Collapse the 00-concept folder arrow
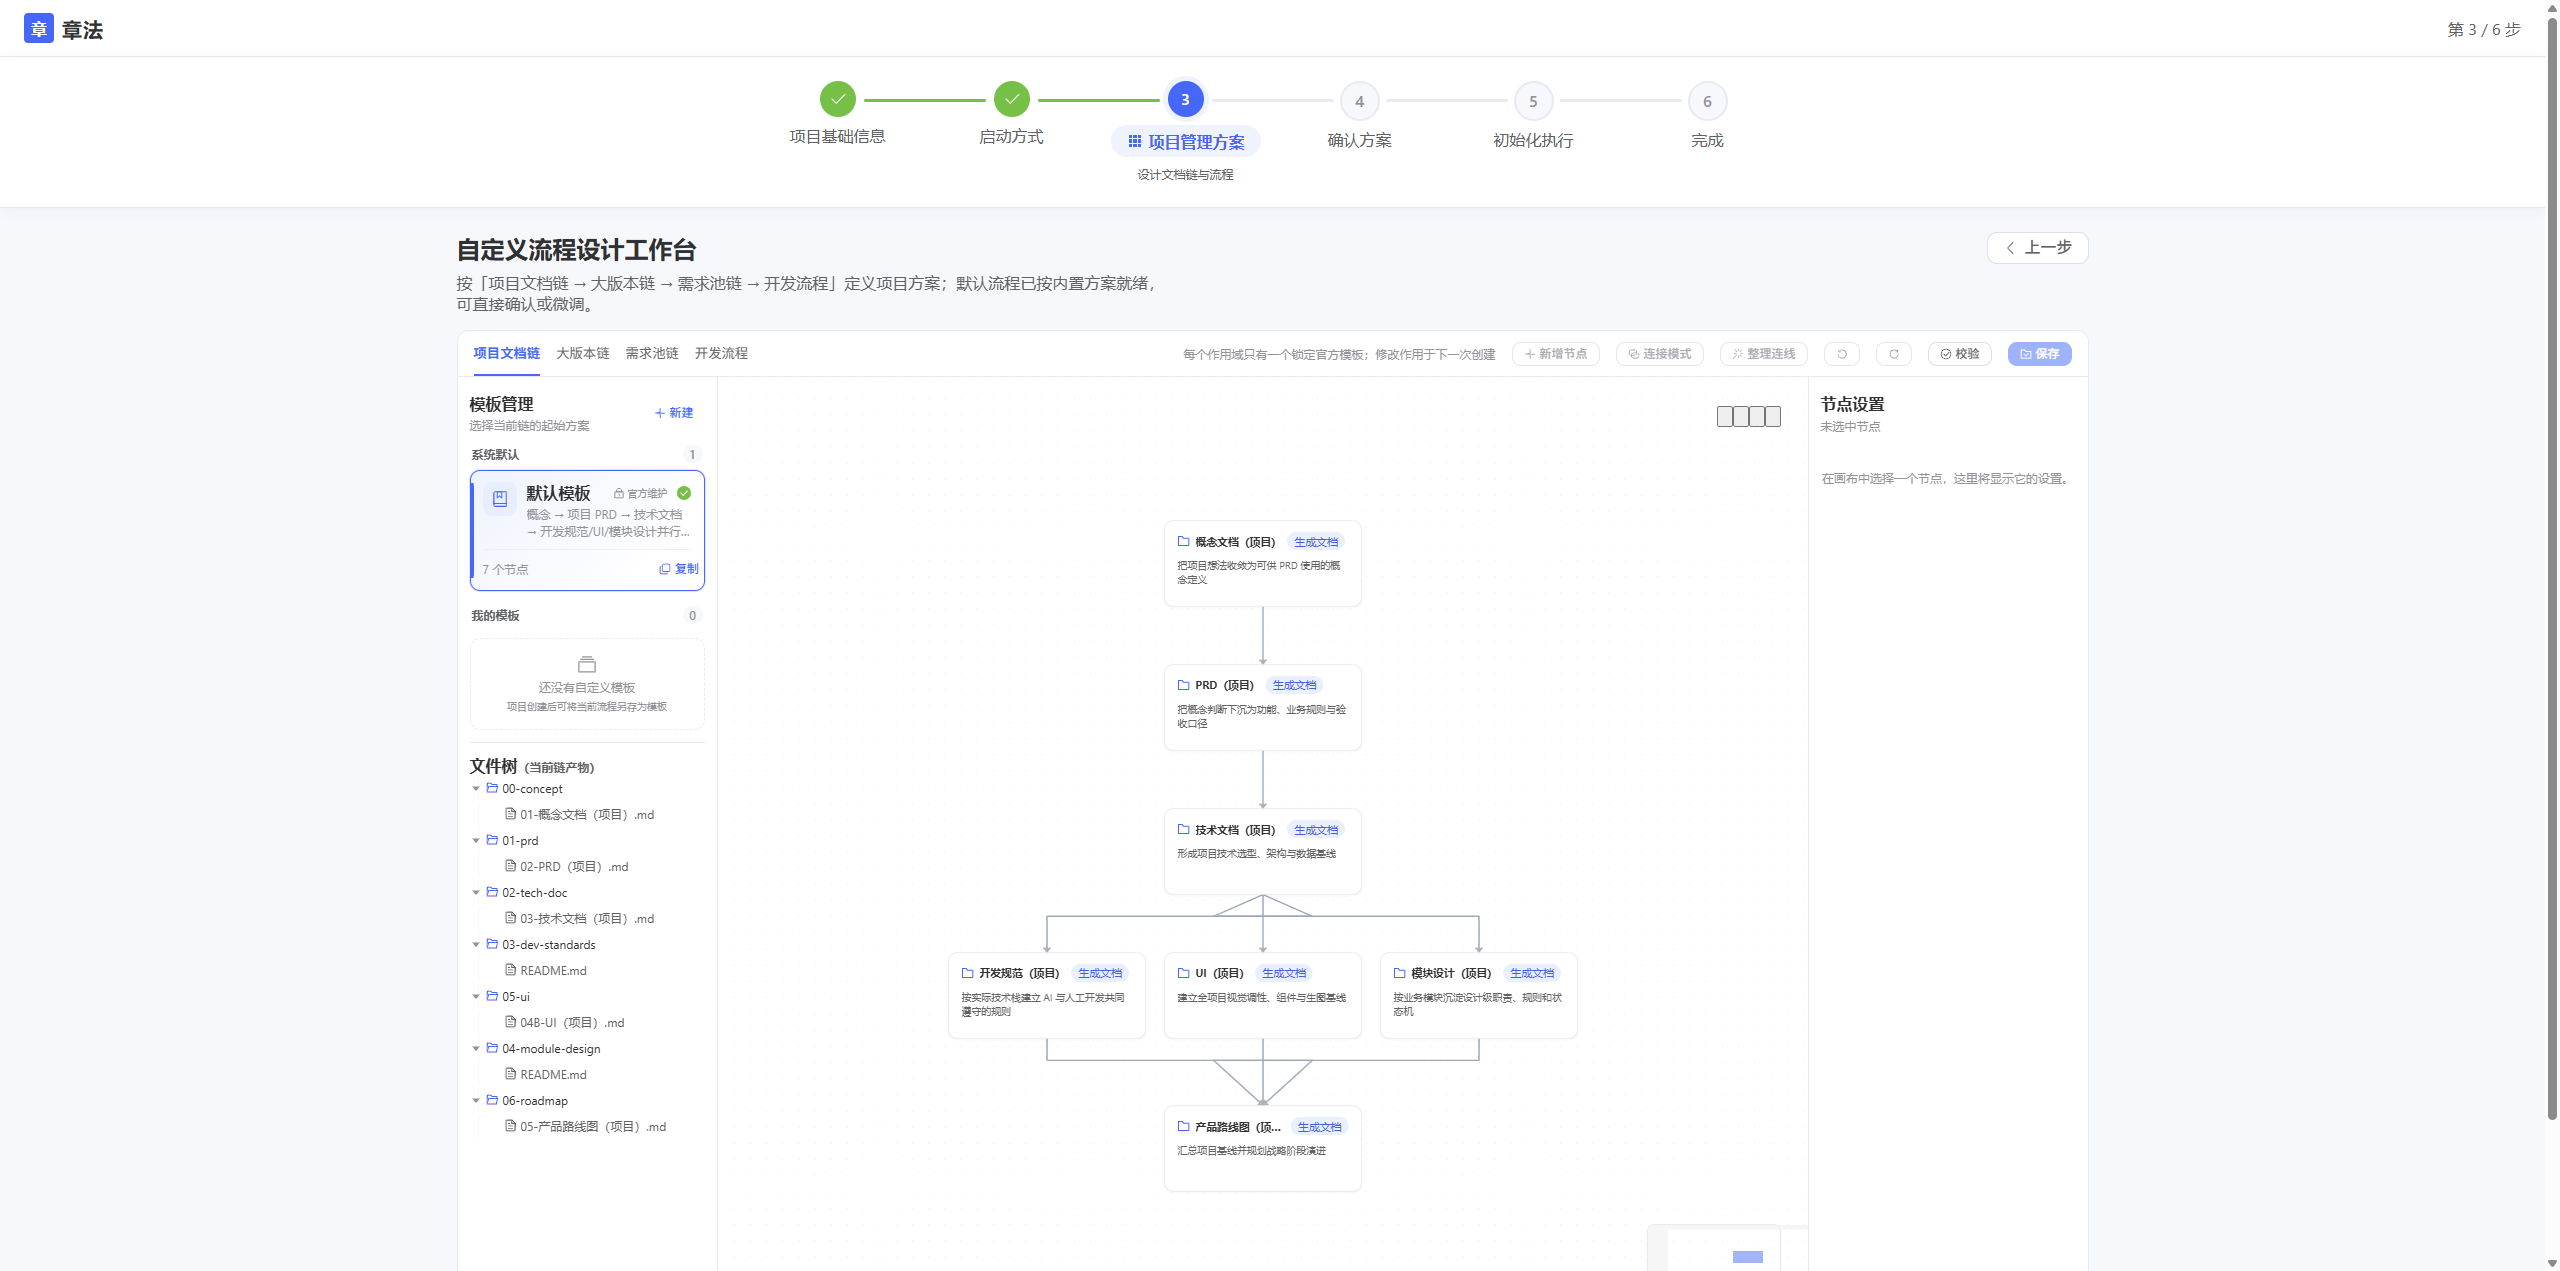 [476, 789]
